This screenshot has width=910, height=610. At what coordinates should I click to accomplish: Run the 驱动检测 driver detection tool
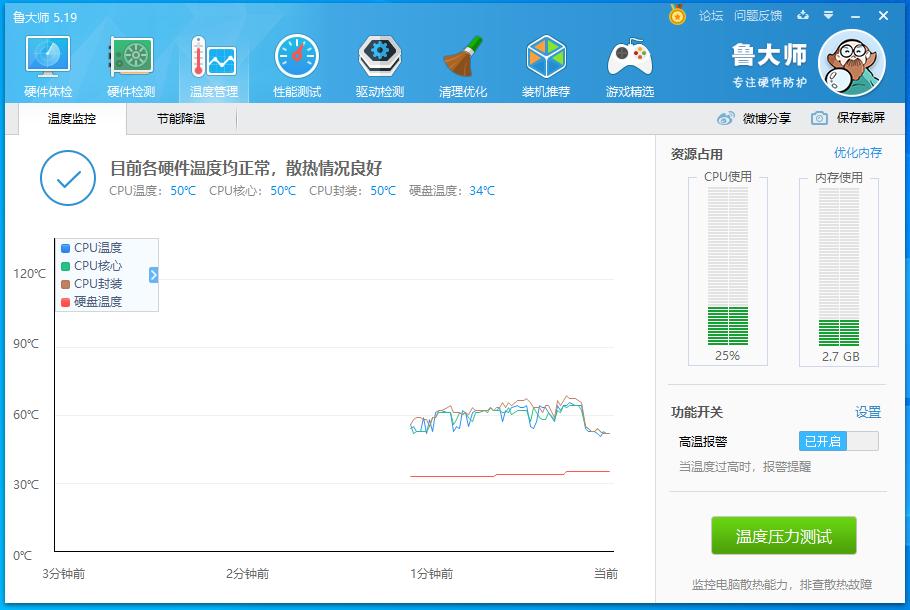click(x=379, y=63)
